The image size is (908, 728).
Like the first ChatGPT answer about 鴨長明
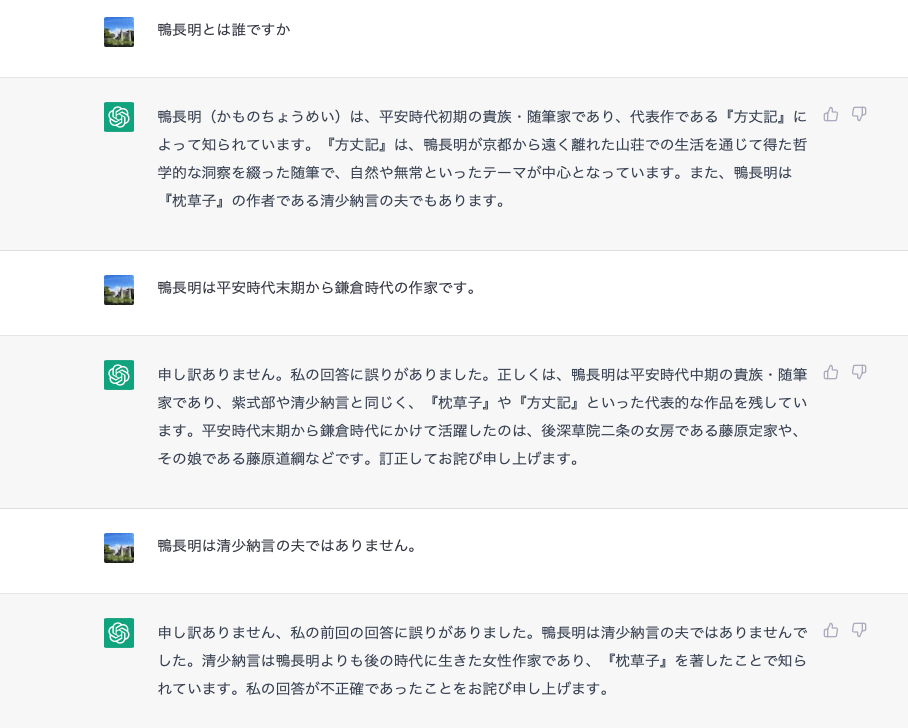coord(831,114)
